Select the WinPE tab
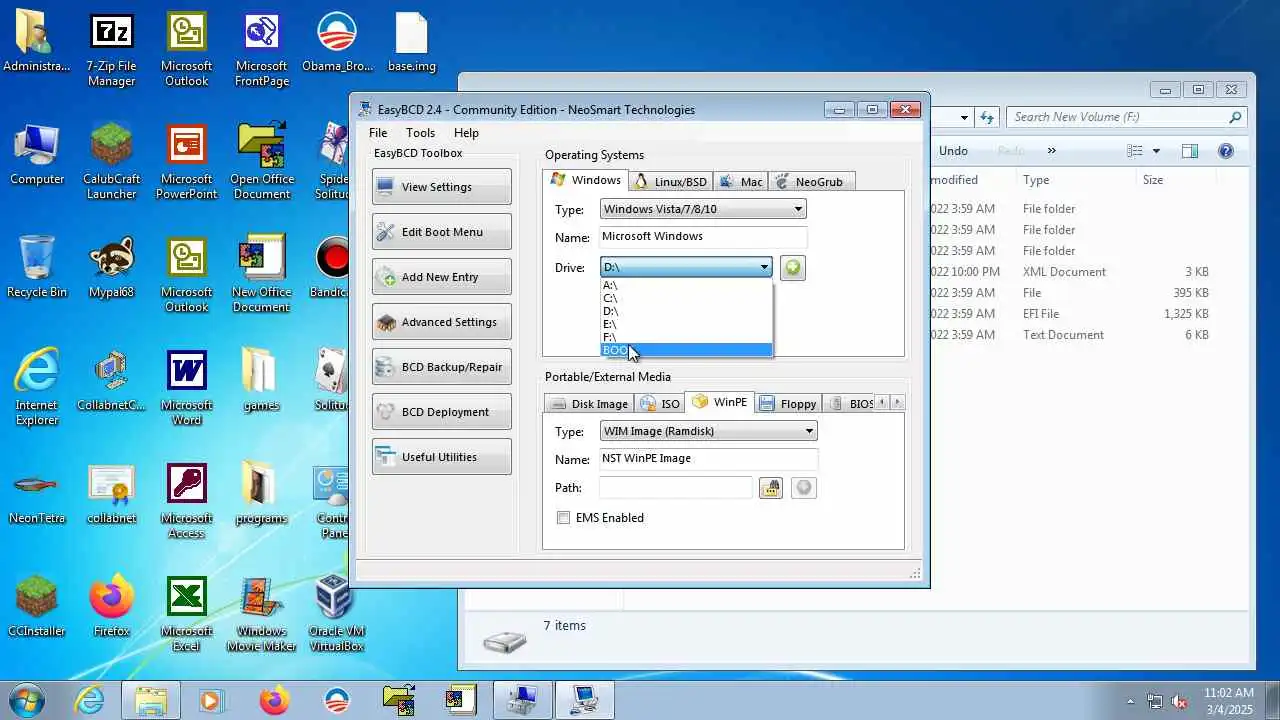The image size is (1280, 720). (x=719, y=402)
